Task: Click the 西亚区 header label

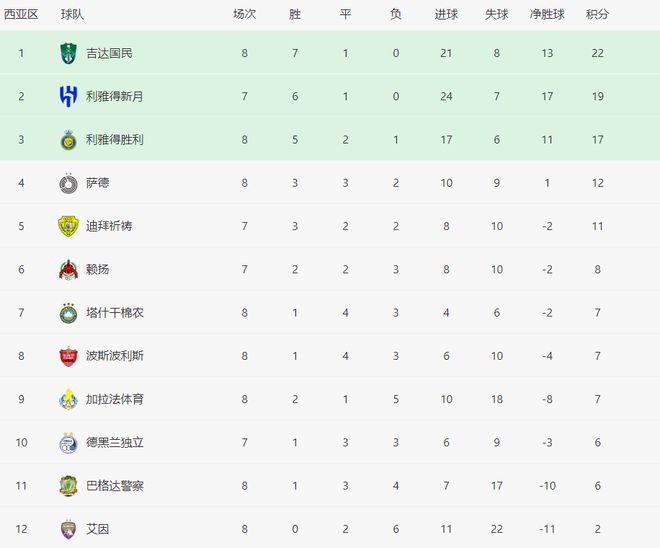Action: (21, 15)
